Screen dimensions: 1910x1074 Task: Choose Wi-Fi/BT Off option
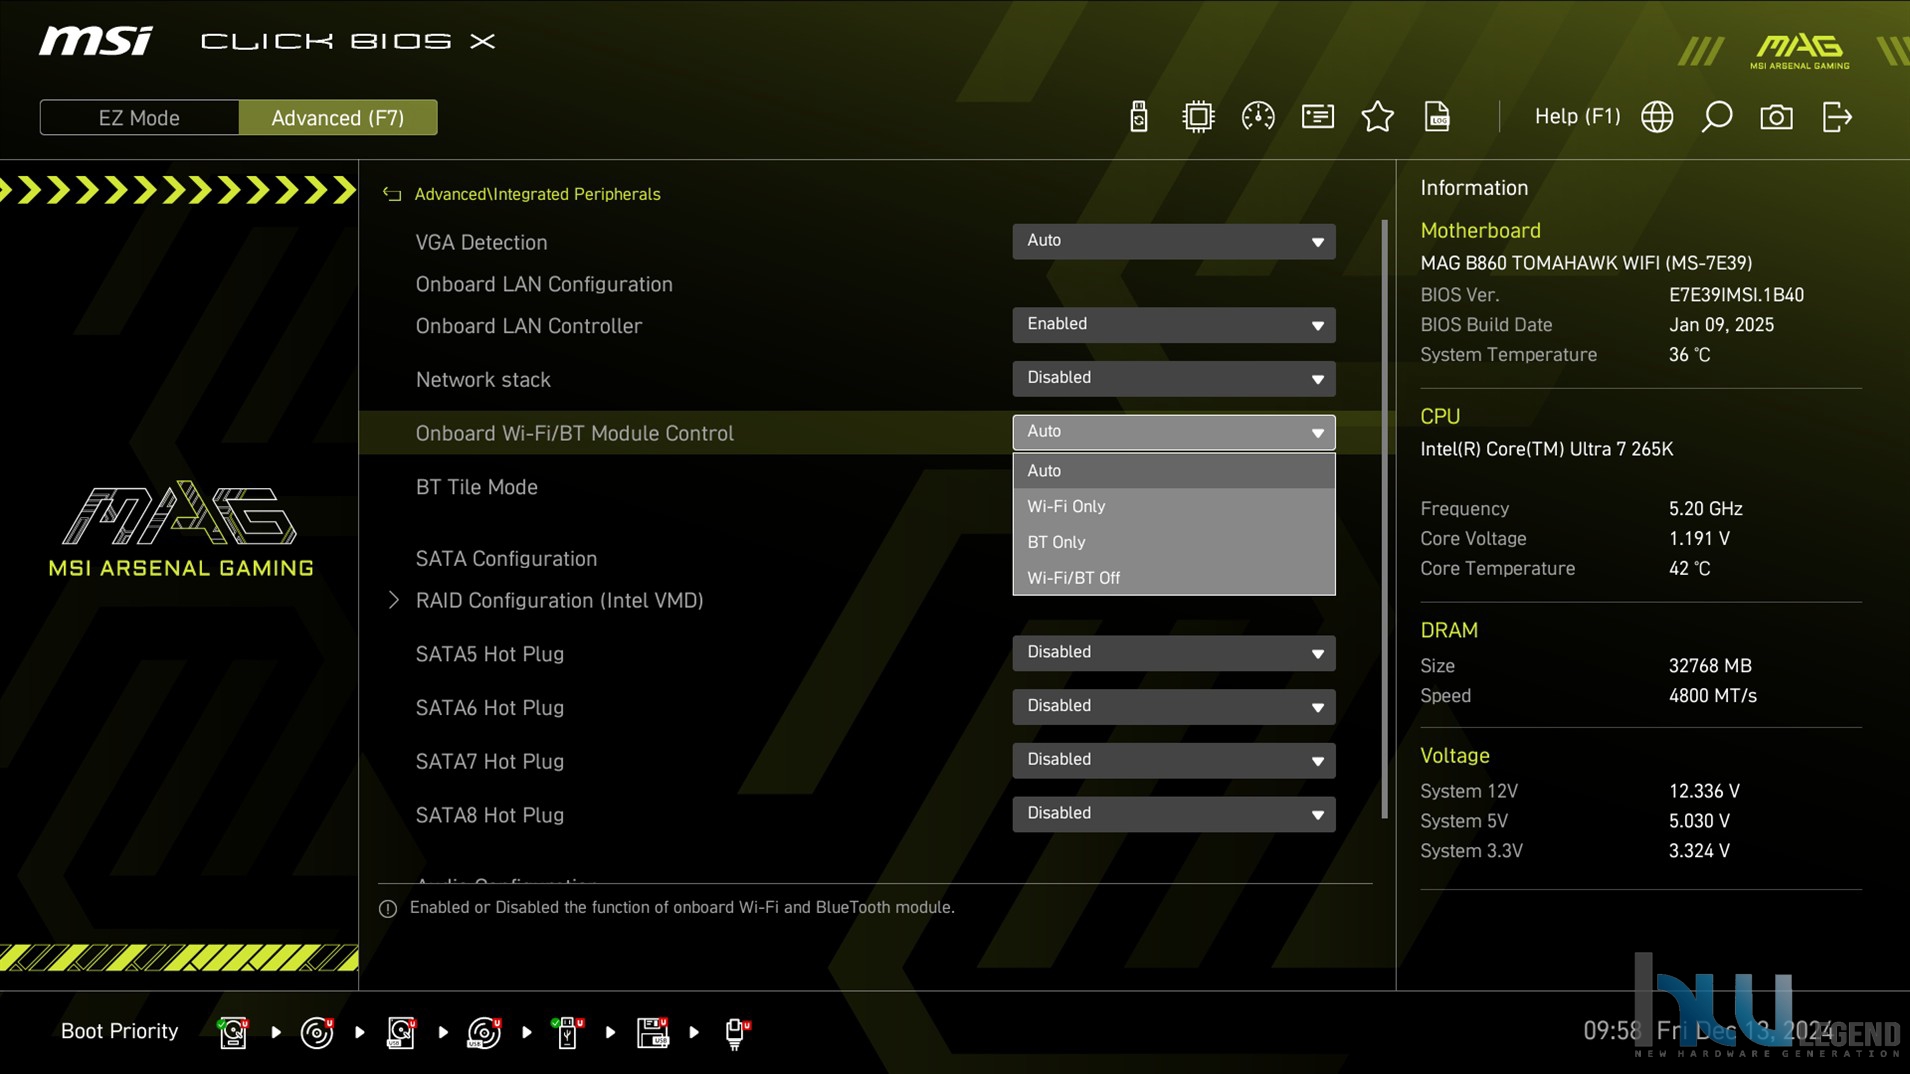click(1173, 578)
